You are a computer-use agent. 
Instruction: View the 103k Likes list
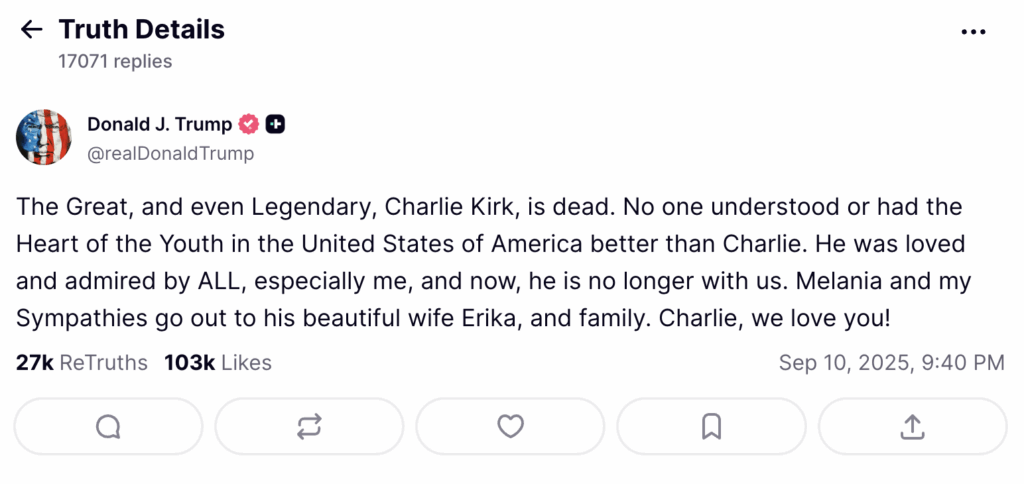click(x=217, y=363)
